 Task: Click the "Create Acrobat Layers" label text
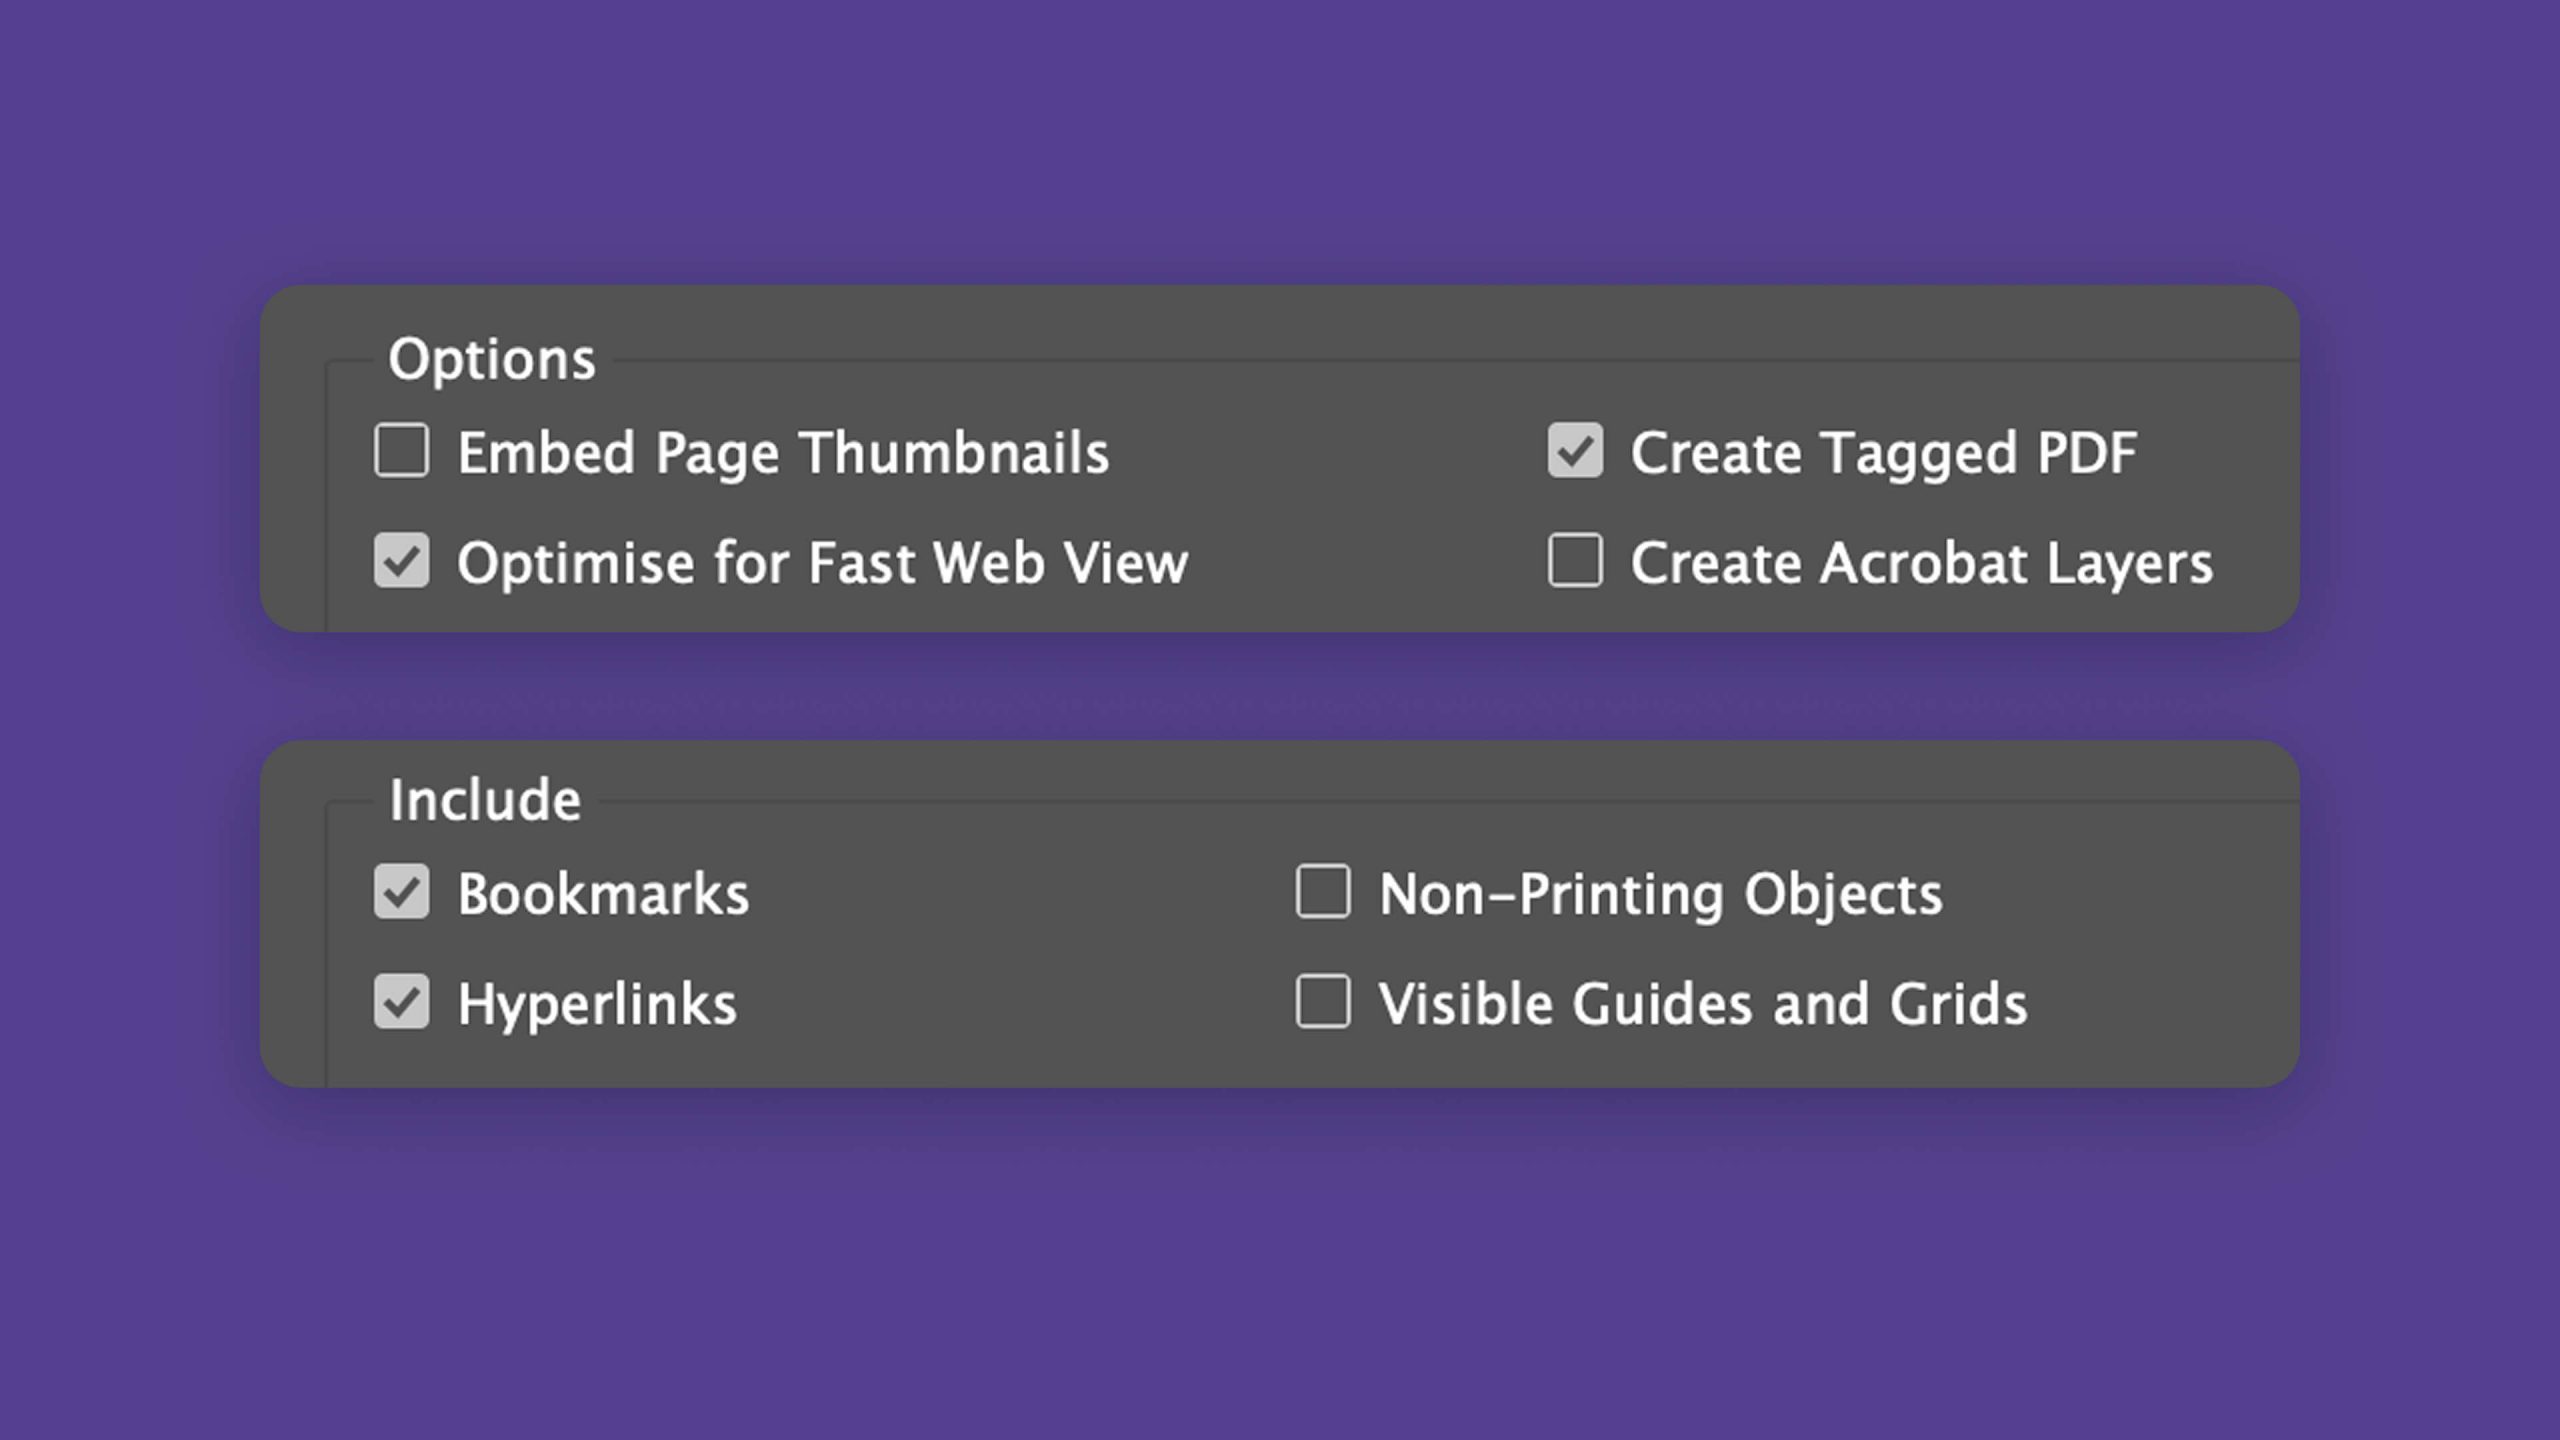pyautogui.click(x=1921, y=563)
